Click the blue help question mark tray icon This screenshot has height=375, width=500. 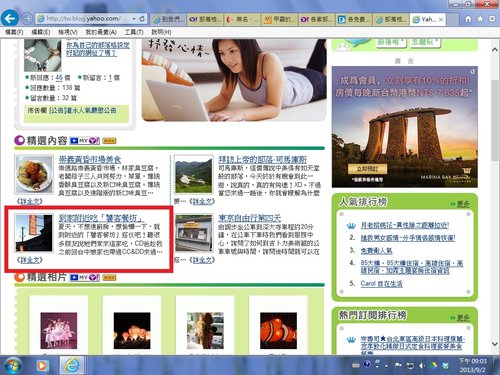point(367,364)
